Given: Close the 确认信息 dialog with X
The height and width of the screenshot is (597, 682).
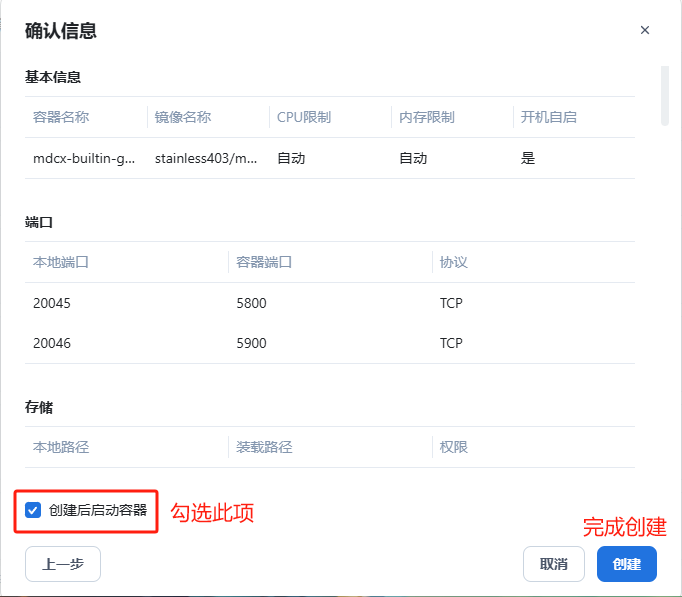Looking at the screenshot, I should tap(645, 30).
